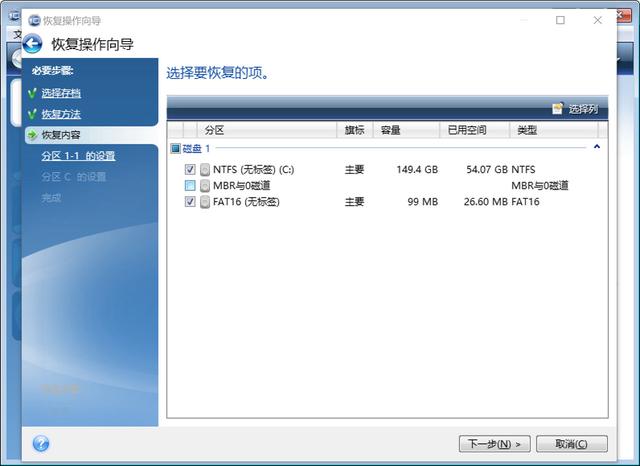Click the 选择列 column chooser icon

(x=558, y=108)
